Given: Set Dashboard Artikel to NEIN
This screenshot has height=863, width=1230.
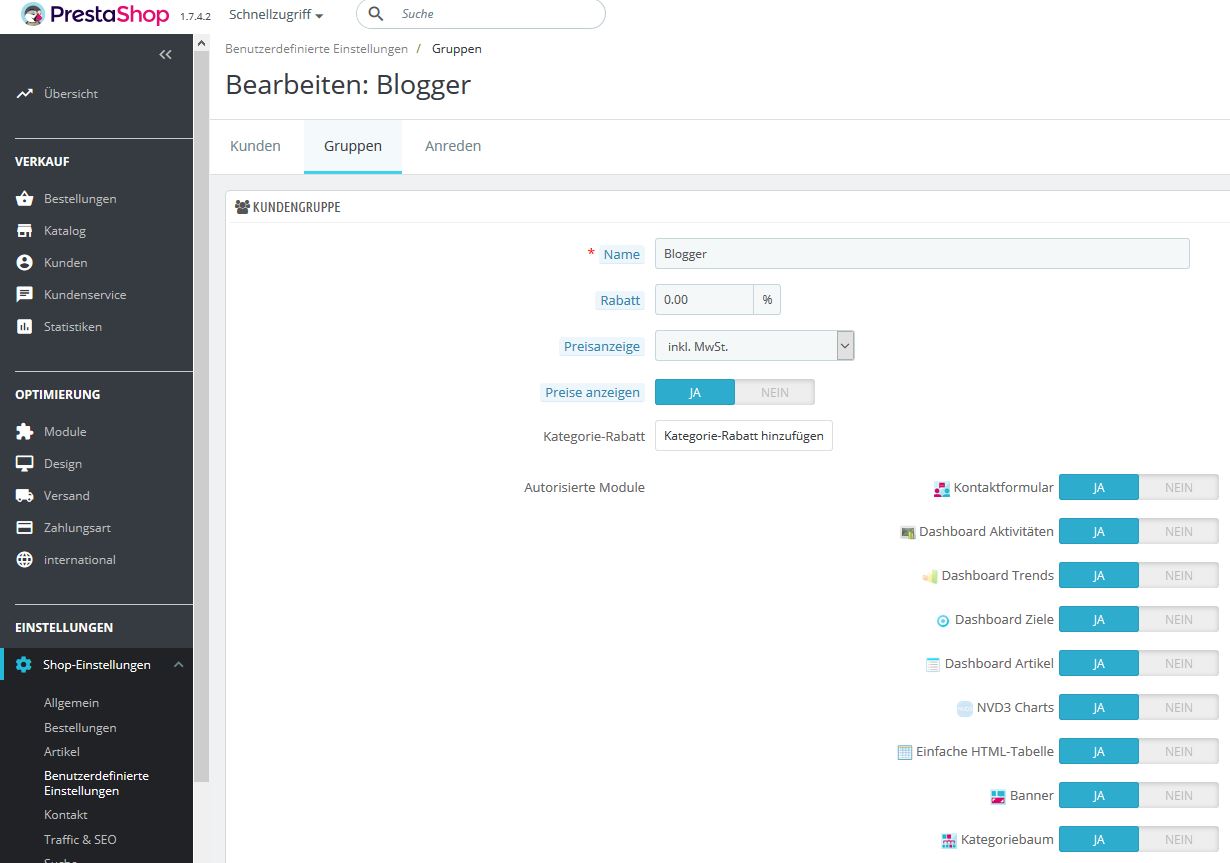Looking at the screenshot, I should [1179, 663].
